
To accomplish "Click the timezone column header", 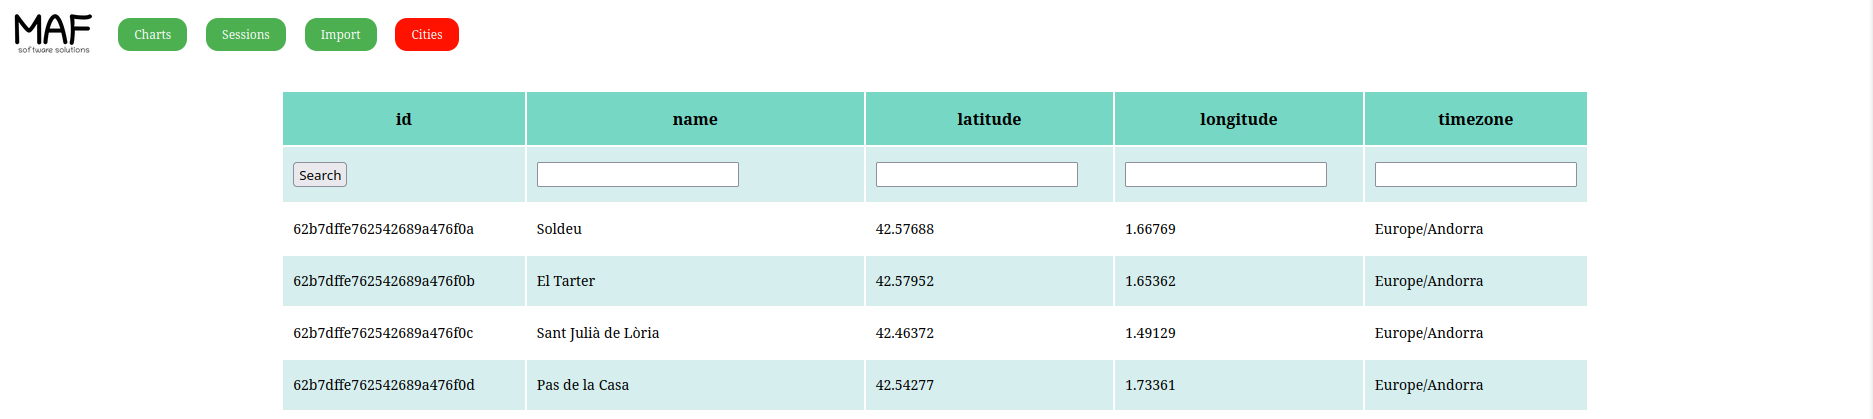I will pyautogui.click(x=1476, y=119).
